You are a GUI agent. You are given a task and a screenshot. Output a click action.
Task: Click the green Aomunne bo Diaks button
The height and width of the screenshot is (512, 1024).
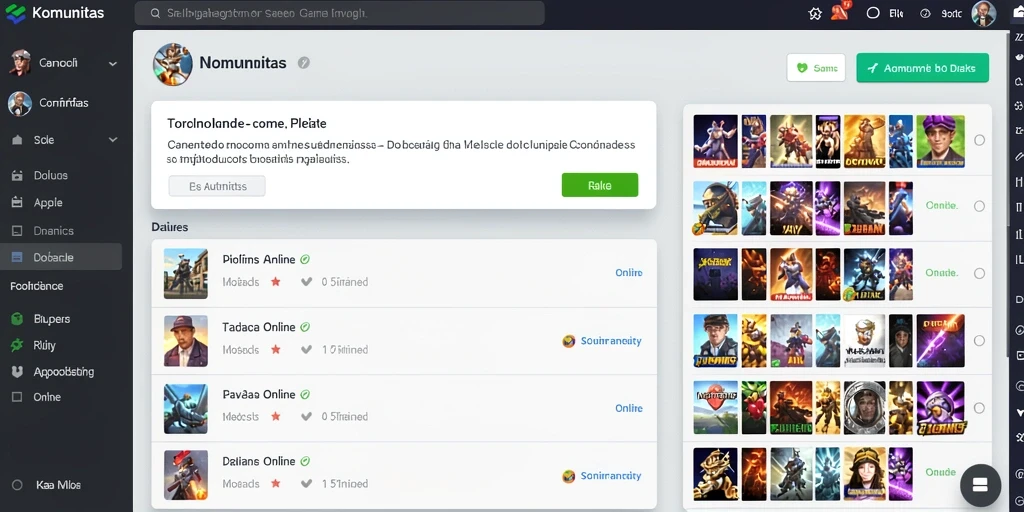(922, 68)
